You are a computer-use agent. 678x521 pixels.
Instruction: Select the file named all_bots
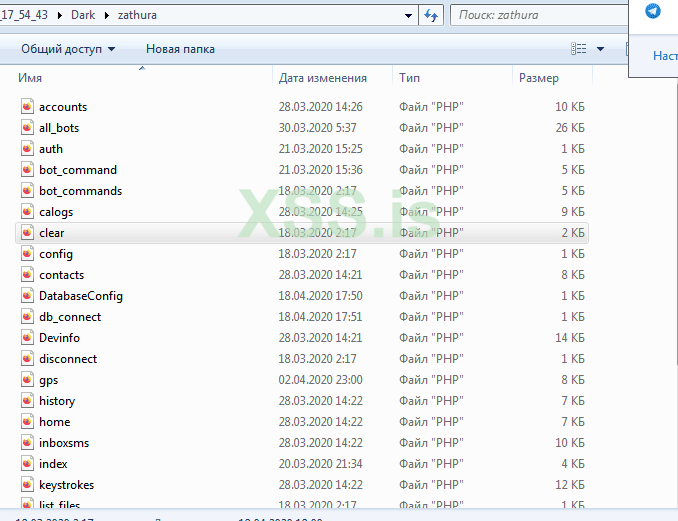tap(59, 128)
